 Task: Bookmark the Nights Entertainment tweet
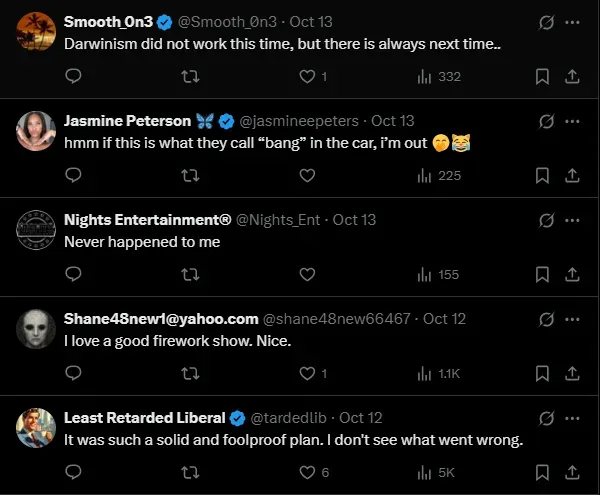click(x=542, y=274)
